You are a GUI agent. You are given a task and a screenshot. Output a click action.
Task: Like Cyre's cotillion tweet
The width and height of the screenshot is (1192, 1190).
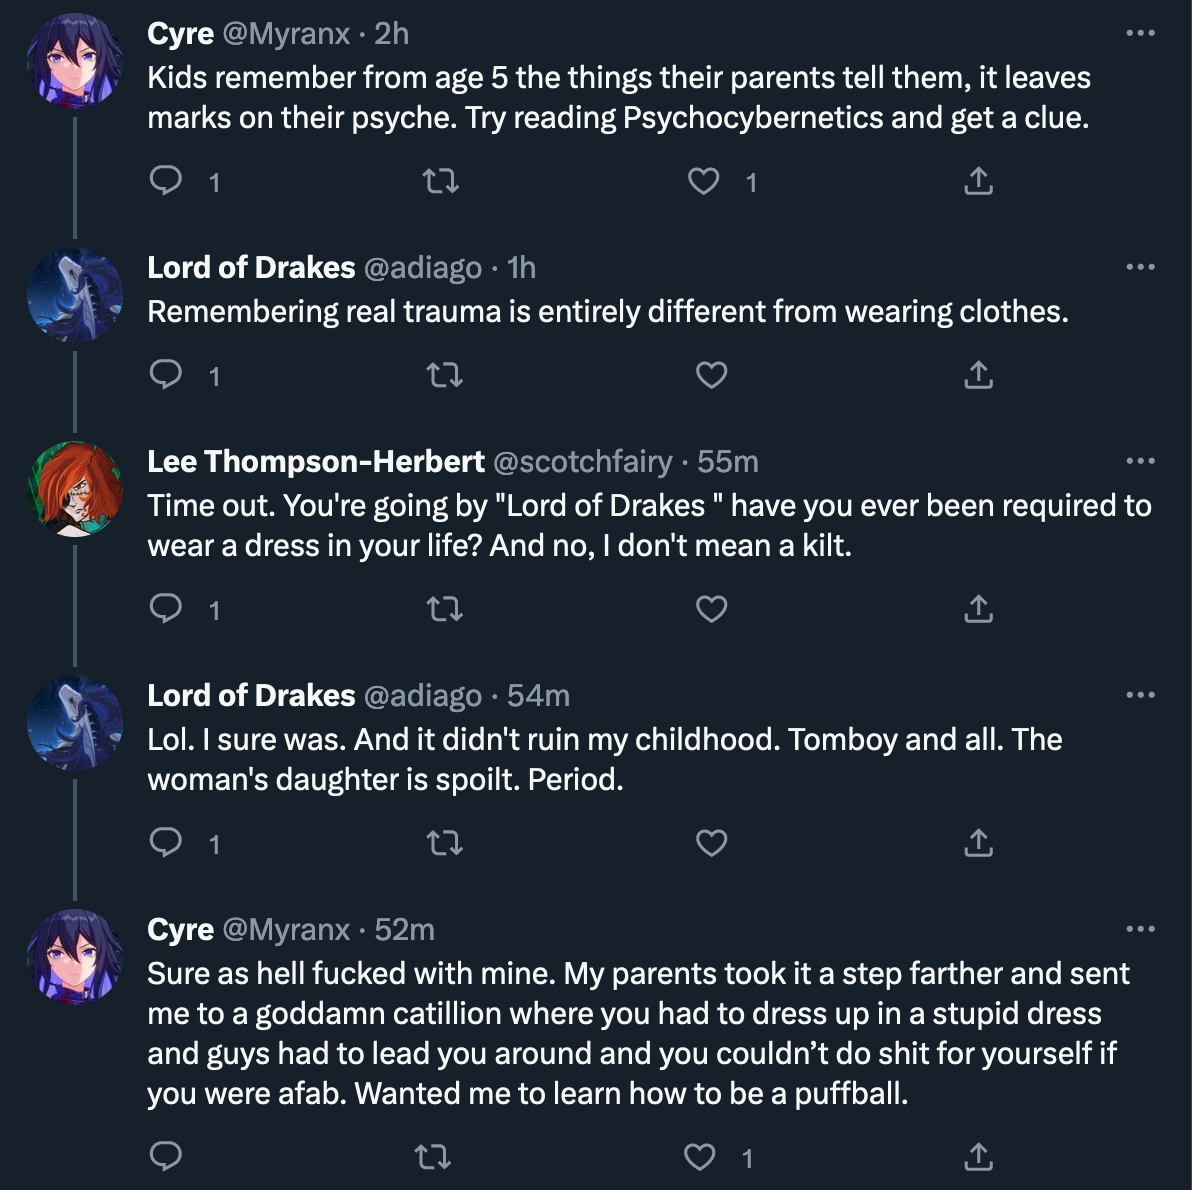[x=699, y=1157]
